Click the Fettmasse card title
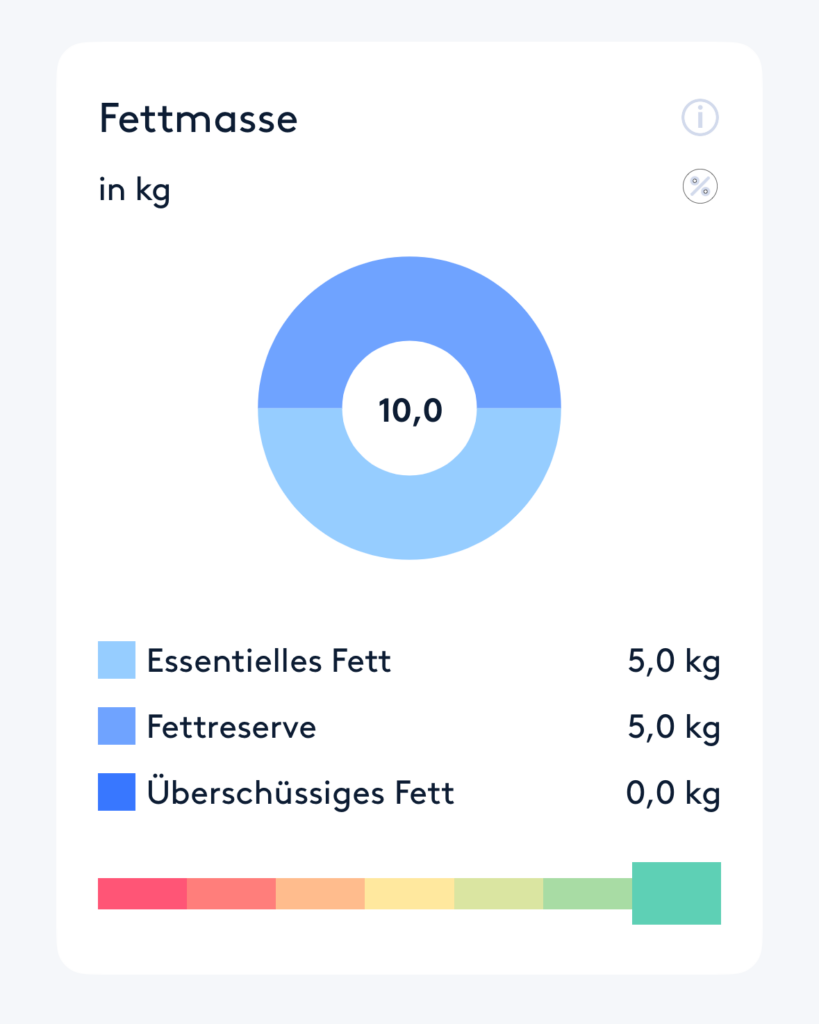Viewport: 819px width, 1024px height. [x=198, y=119]
